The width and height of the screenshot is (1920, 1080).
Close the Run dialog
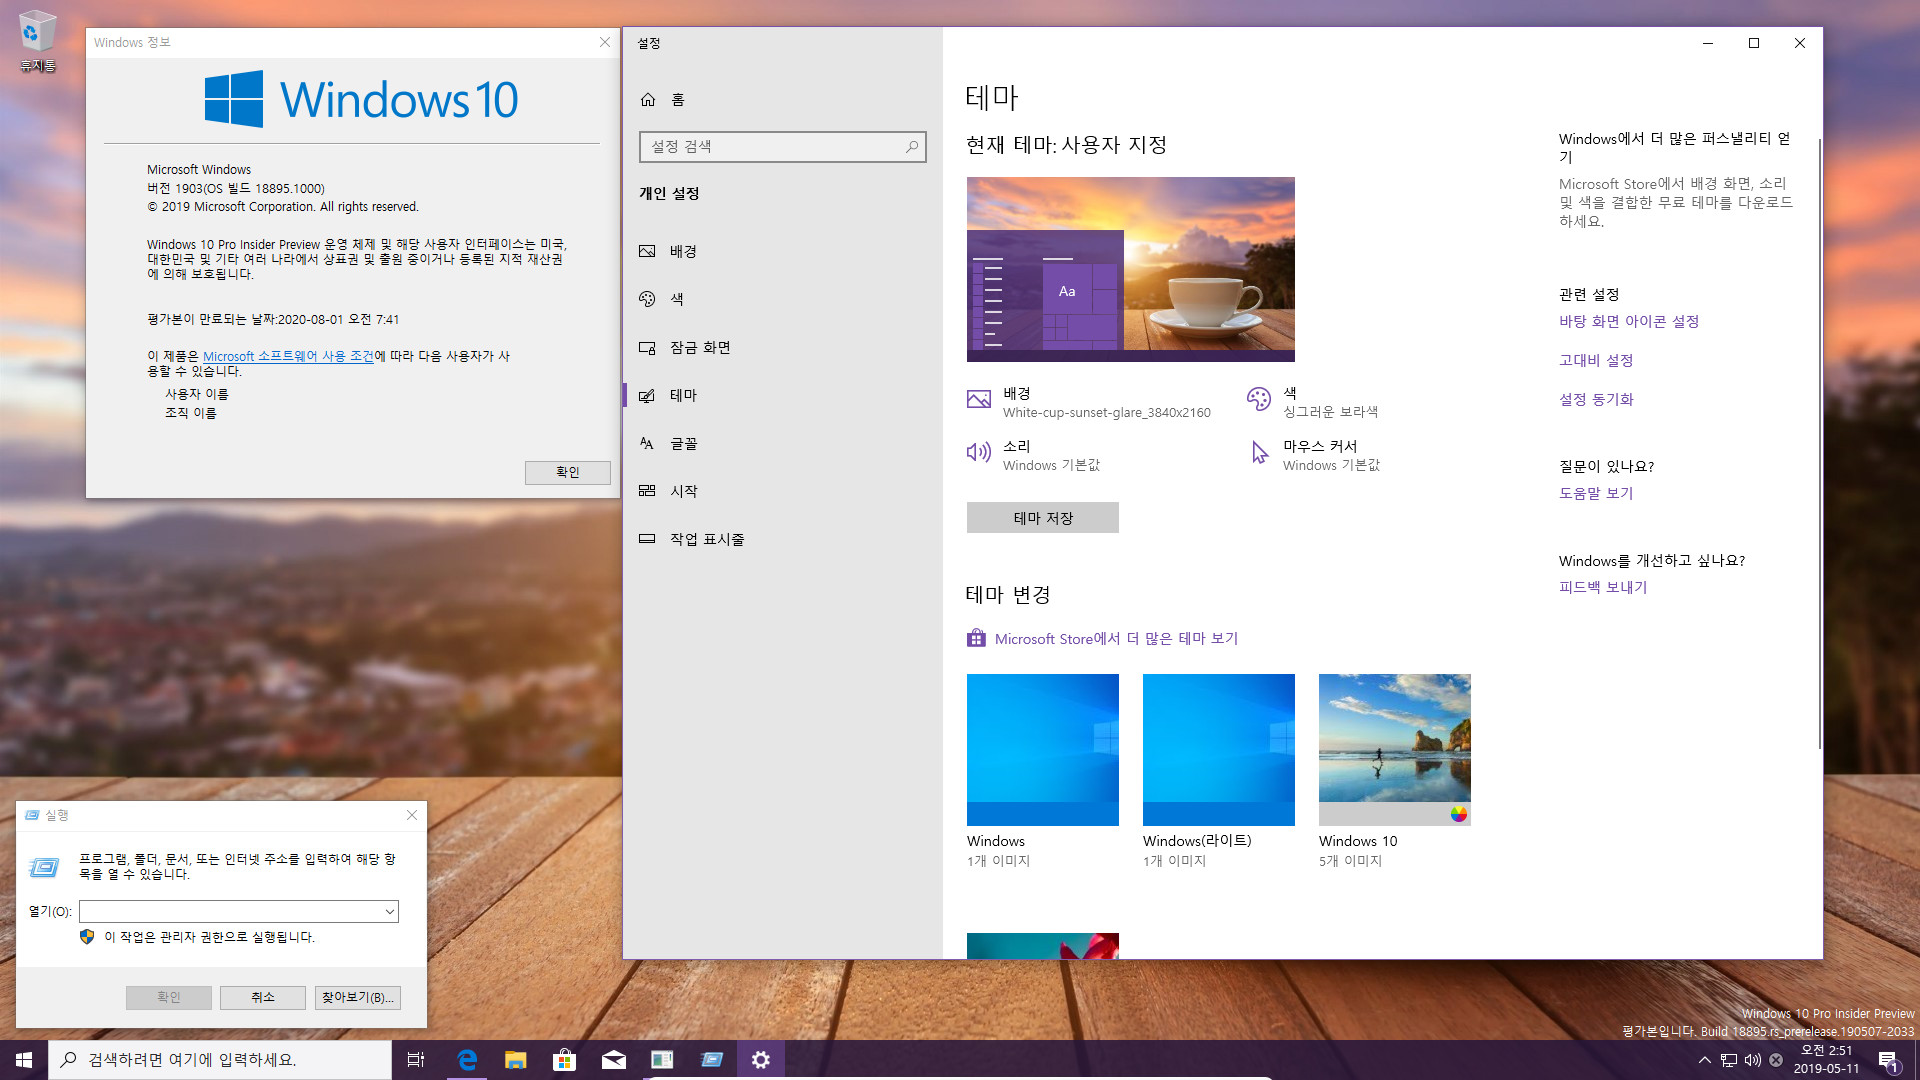411,815
